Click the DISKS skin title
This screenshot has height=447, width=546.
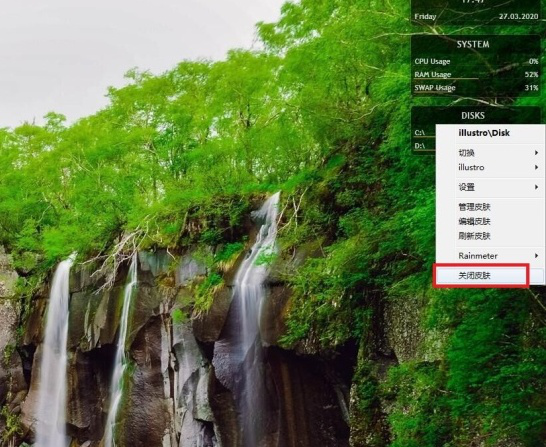click(473, 116)
